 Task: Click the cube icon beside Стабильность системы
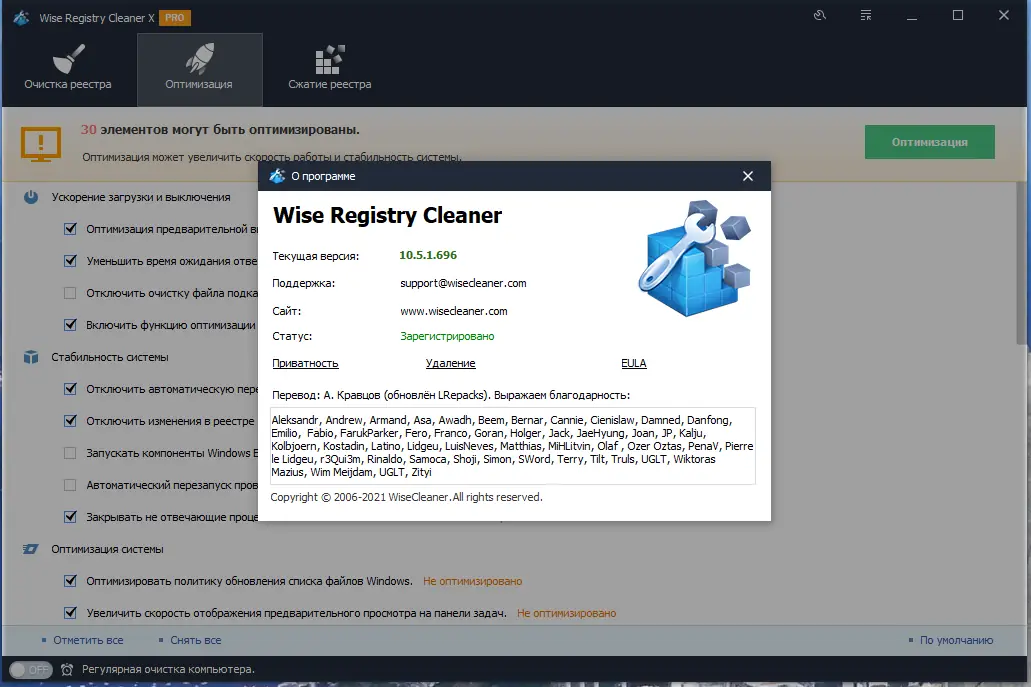click(x=31, y=357)
